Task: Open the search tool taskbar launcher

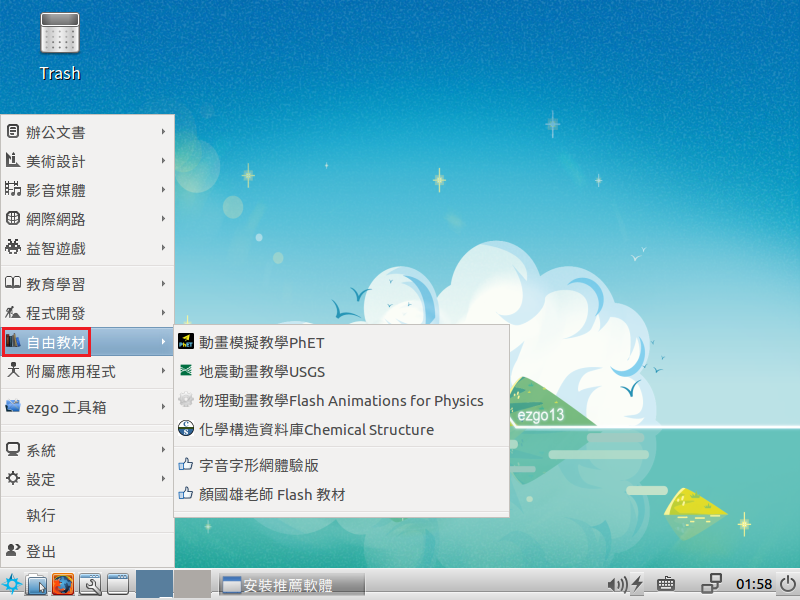Action: [x=90, y=584]
